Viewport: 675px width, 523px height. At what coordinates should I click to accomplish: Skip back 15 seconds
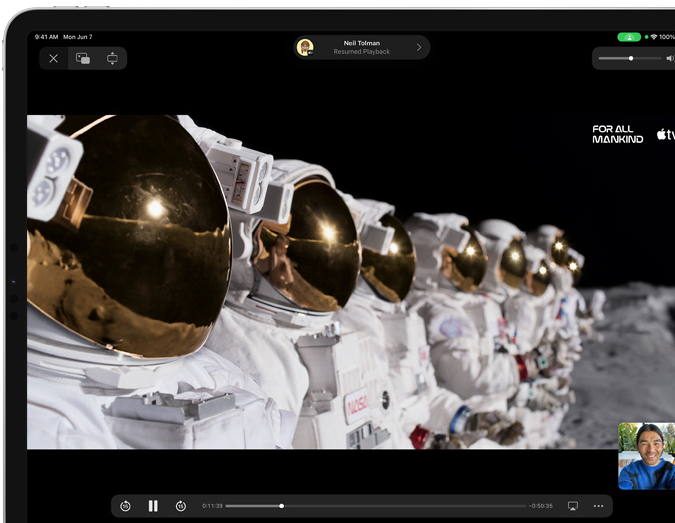[x=125, y=506]
